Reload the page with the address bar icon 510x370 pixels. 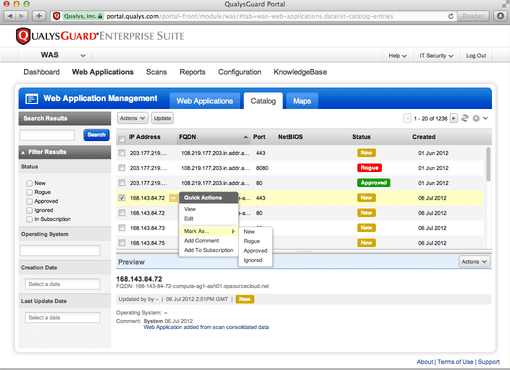[451, 16]
